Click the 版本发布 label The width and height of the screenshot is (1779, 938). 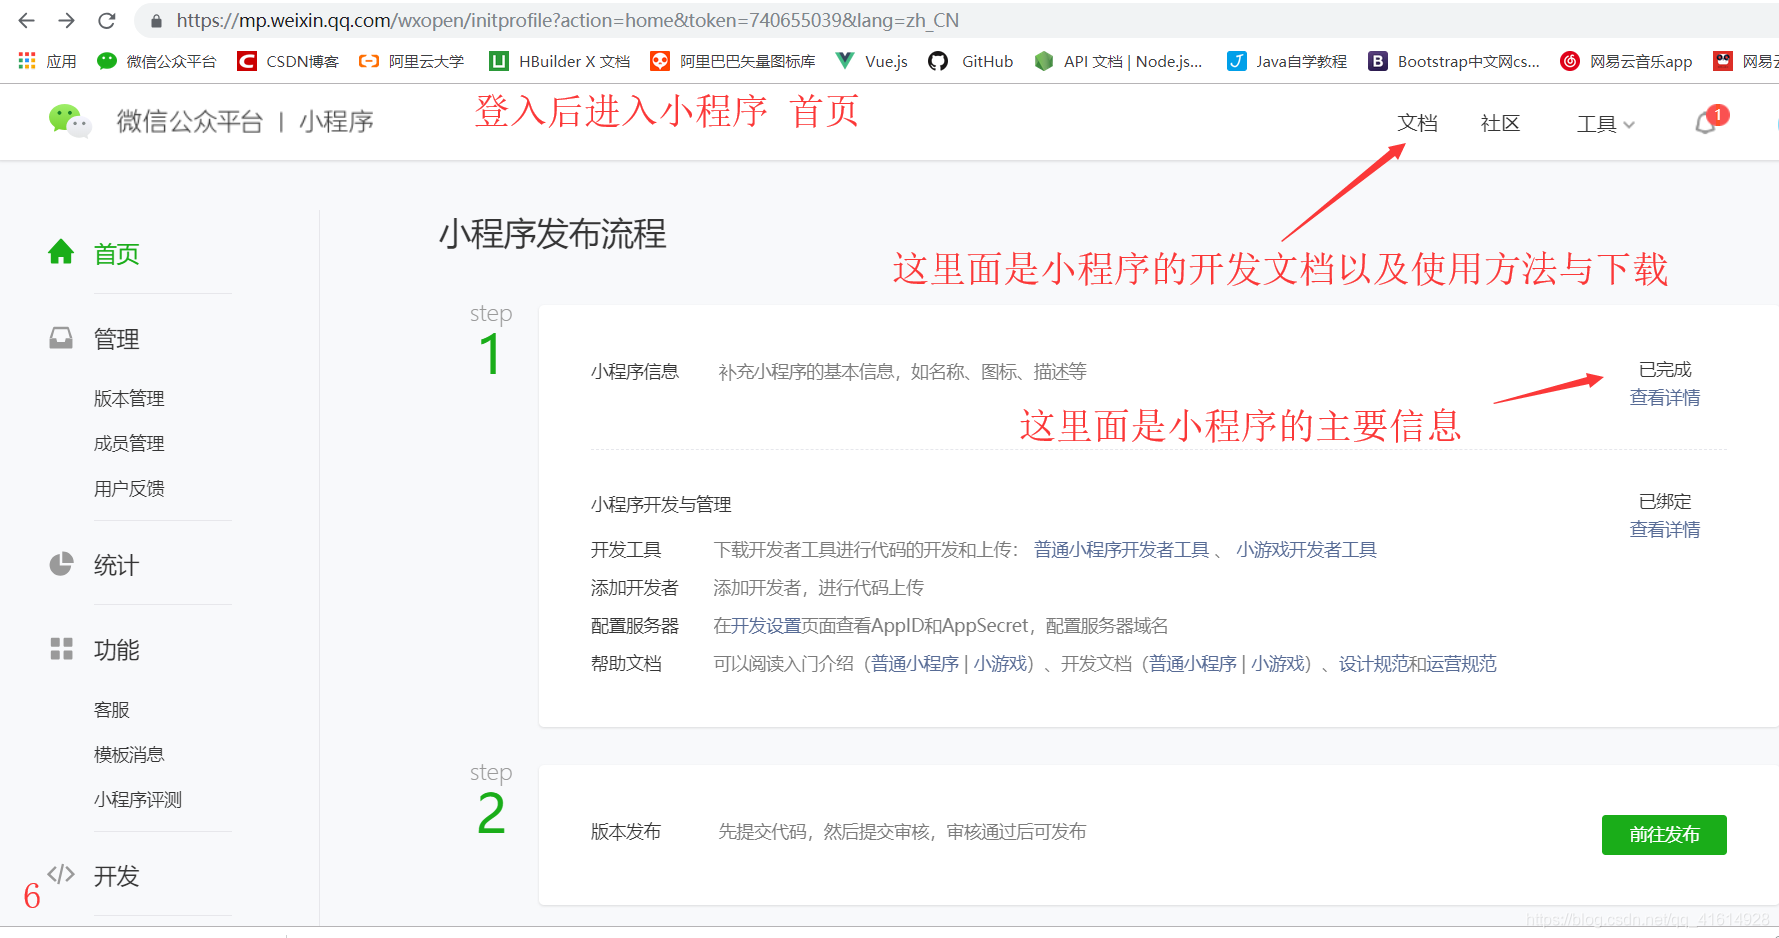pos(626,832)
